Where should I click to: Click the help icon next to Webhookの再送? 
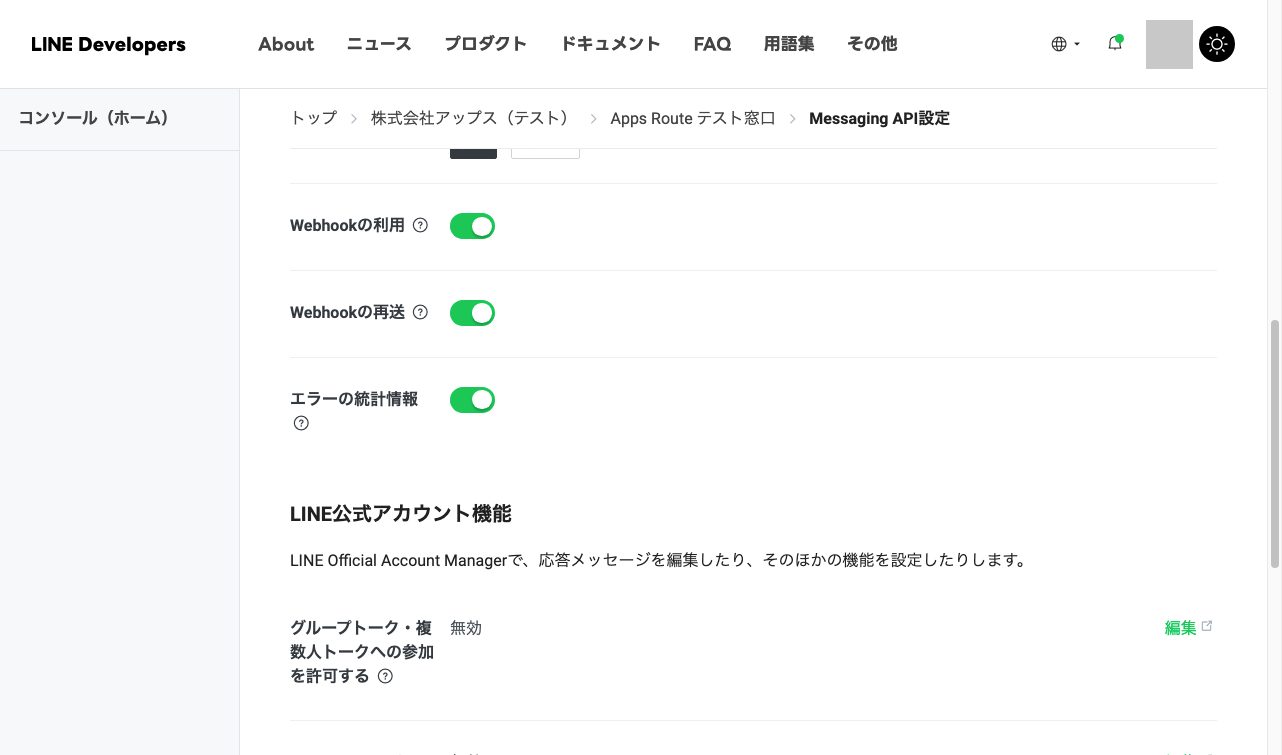coord(420,313)
